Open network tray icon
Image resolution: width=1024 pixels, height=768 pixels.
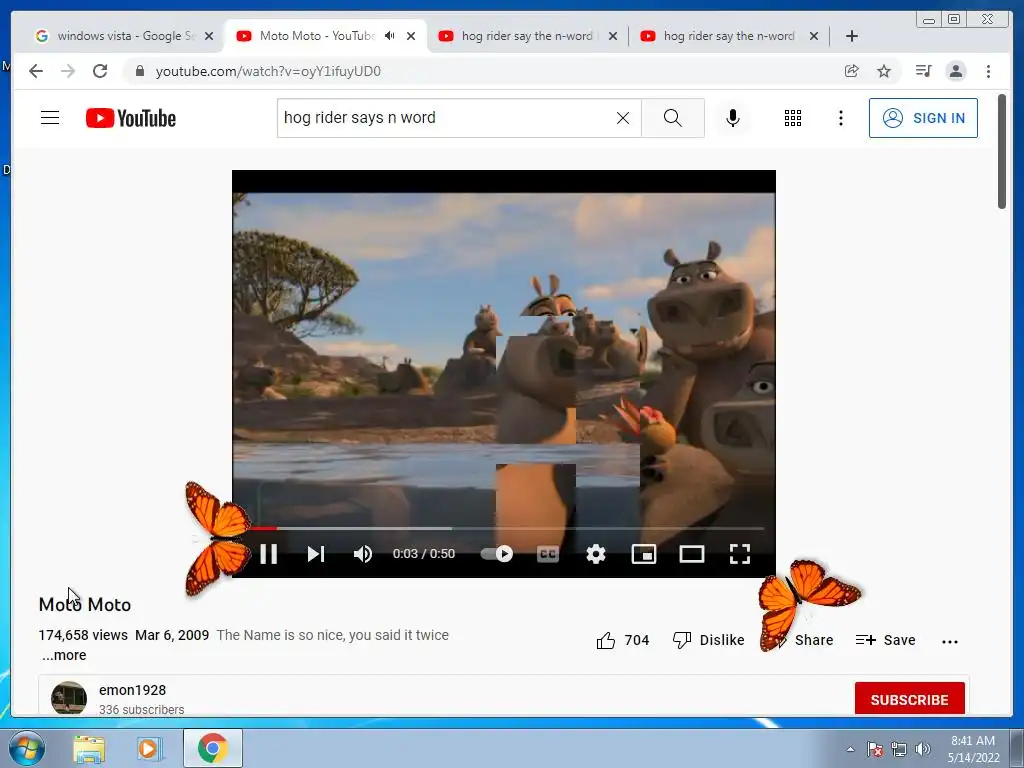899,749
